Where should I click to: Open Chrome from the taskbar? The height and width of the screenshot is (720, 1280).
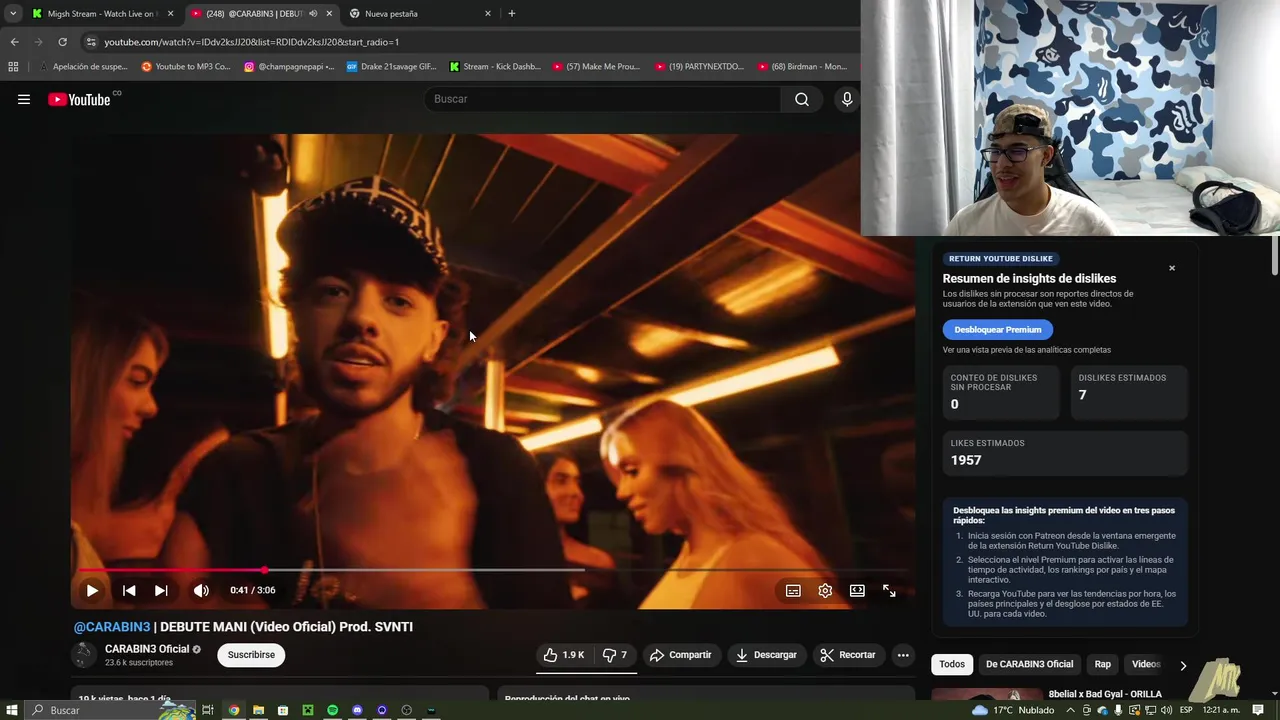pyautogui.click(x=234, y=710)
